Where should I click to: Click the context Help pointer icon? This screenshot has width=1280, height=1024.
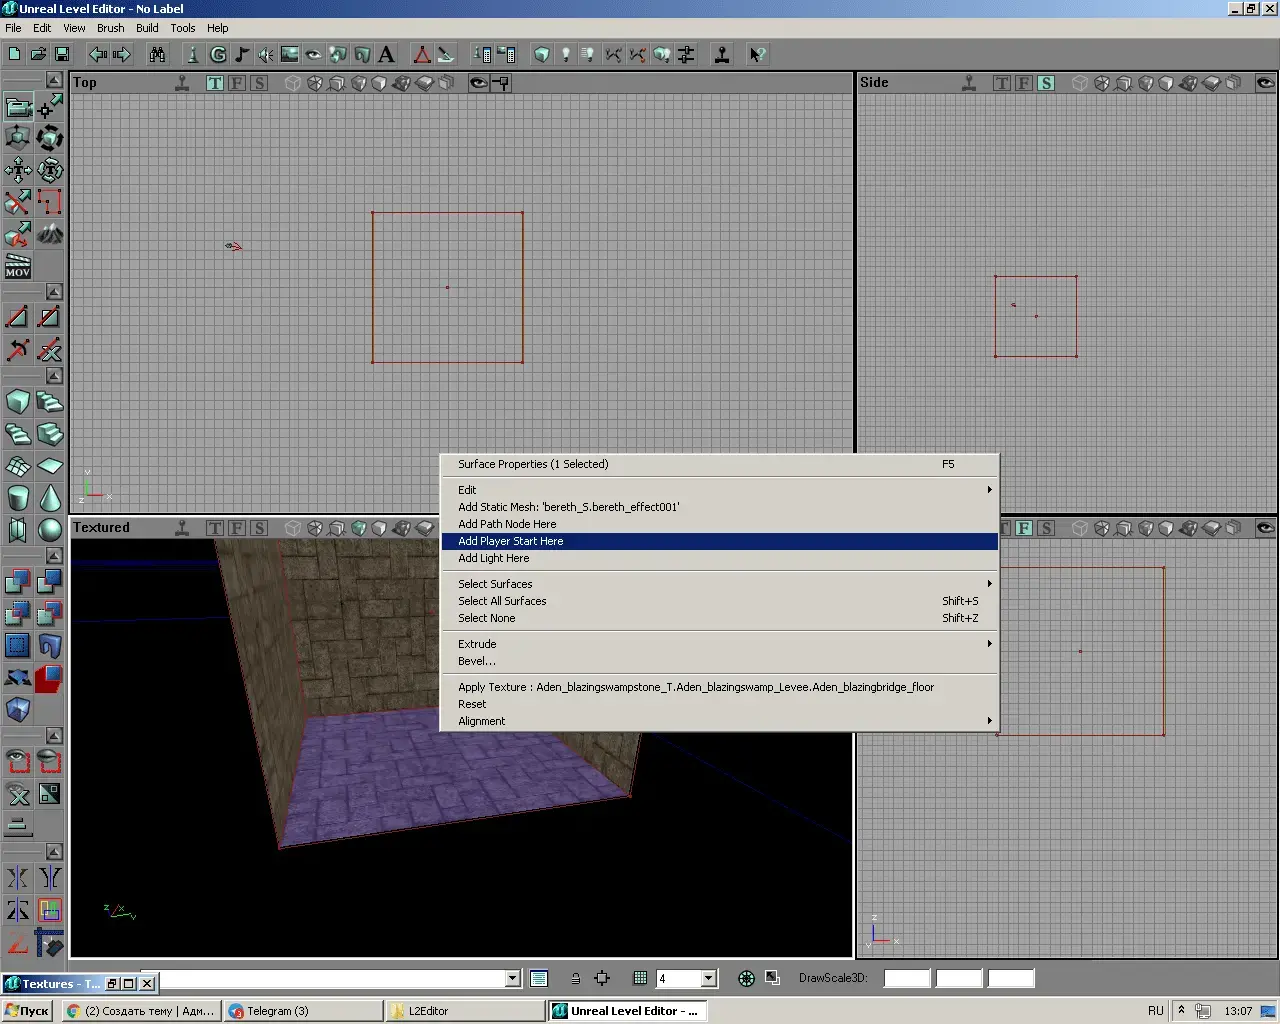(757, 54)
